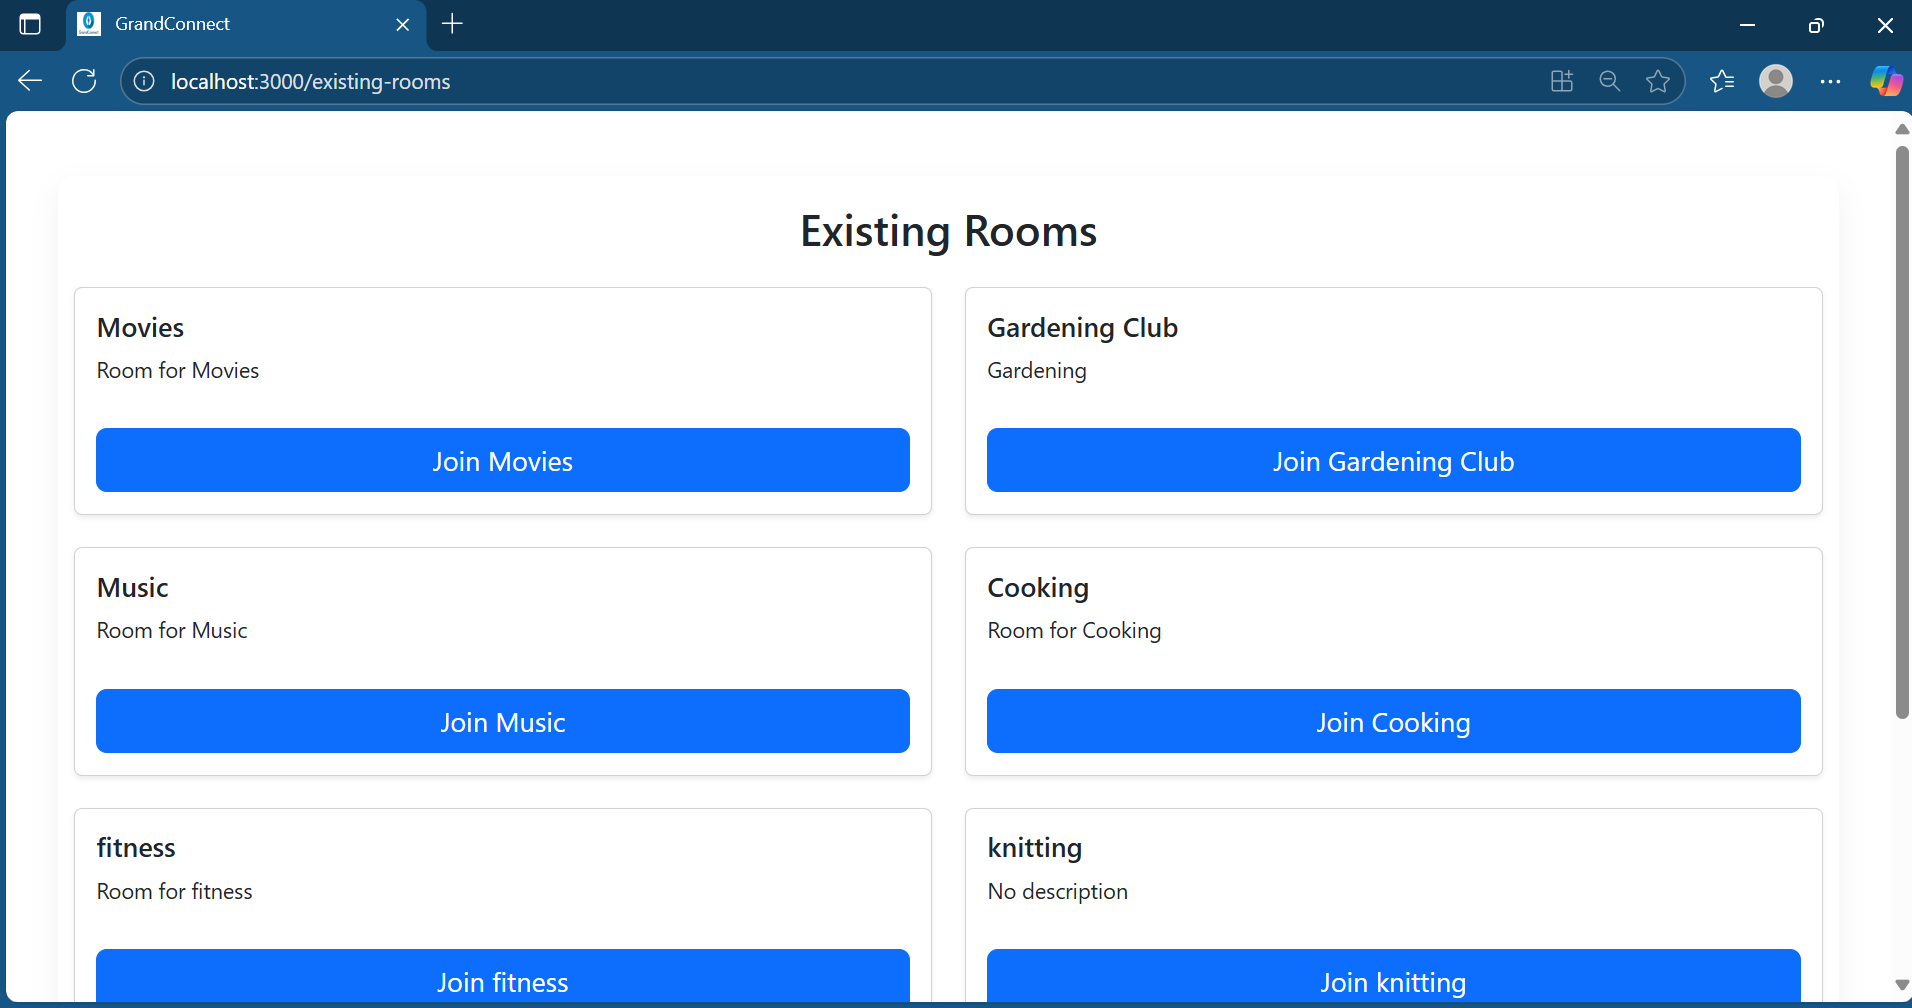Open the browser profile avatar

coord(1776,81)
